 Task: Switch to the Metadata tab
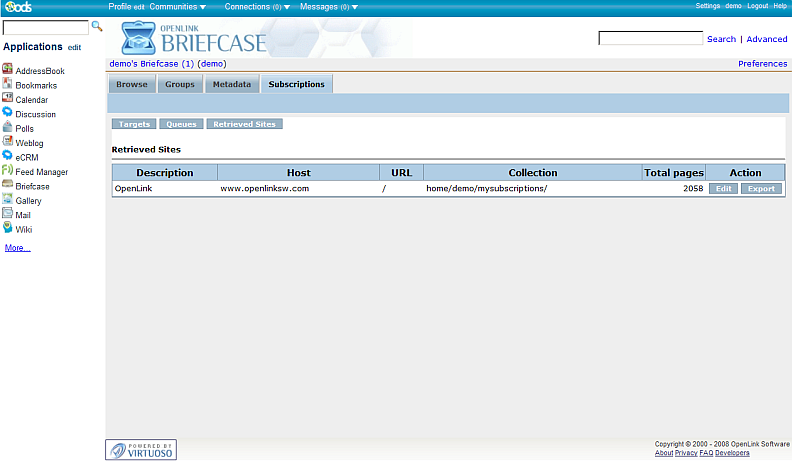pyautogui.click(x=232, y=85)
